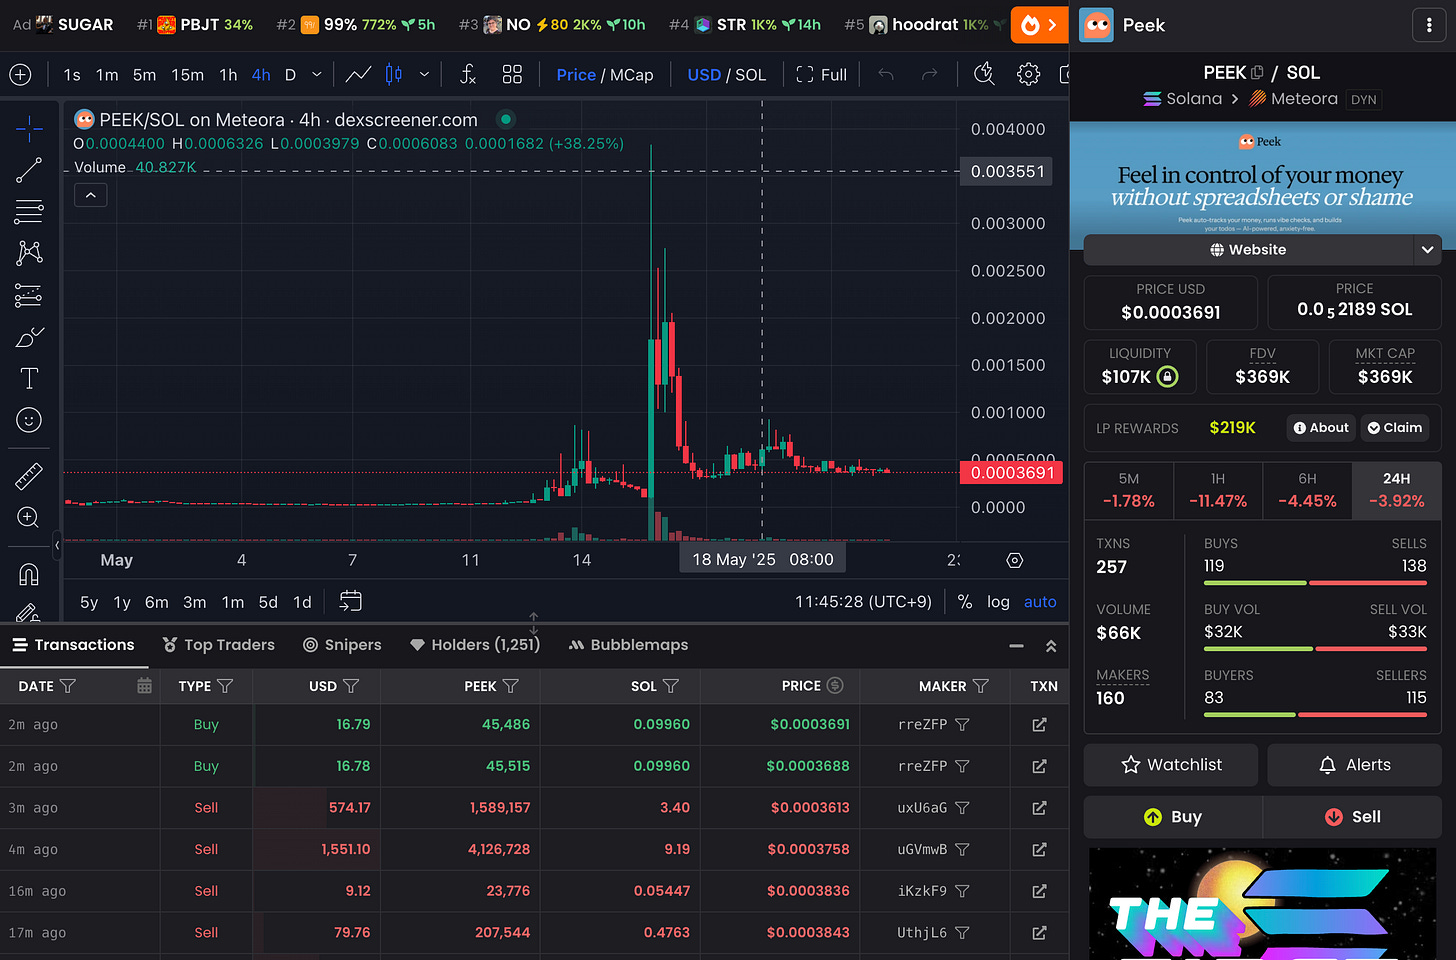1456x960 pixels.
Task: Select the ruler measure tool
Action: point(29,475)
